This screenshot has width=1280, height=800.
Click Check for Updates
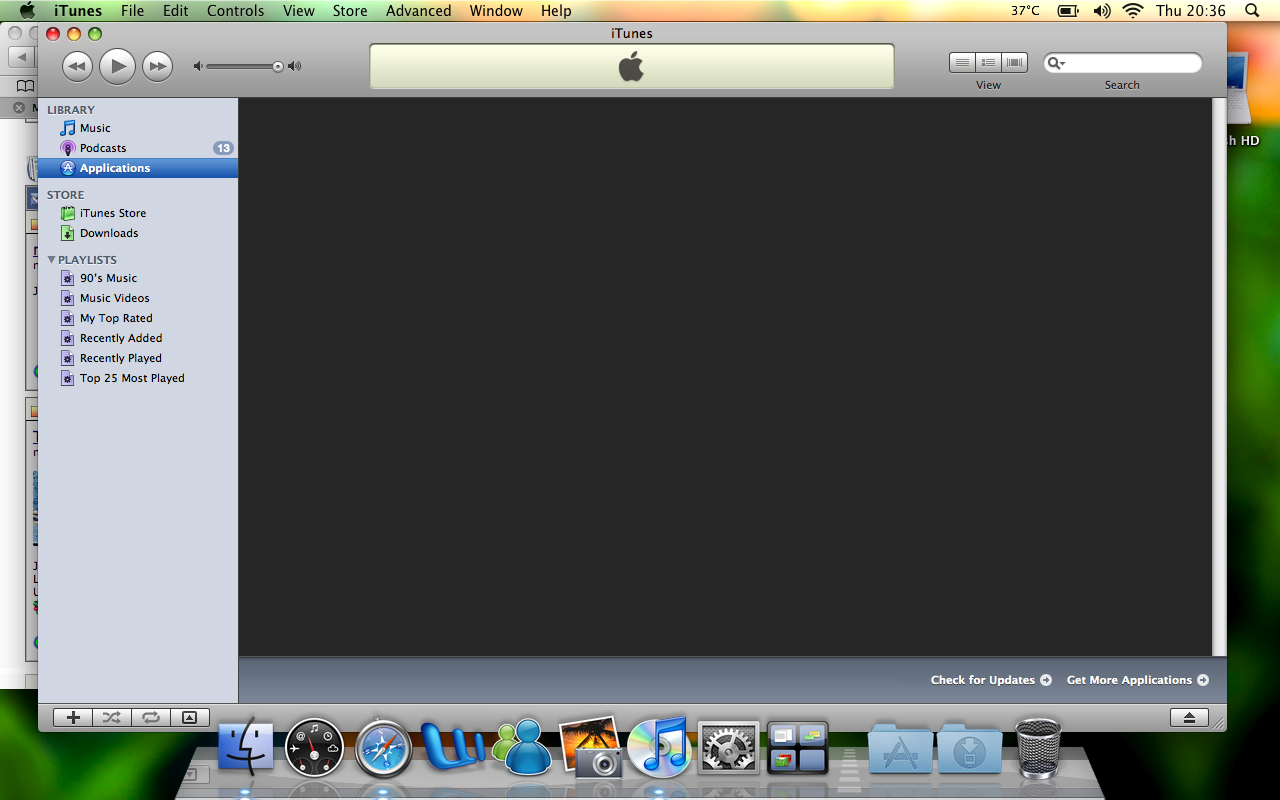[x=991, y=680]
